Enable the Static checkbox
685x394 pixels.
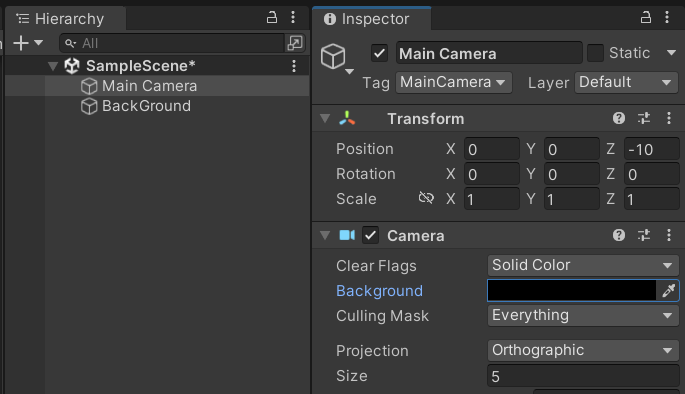click(x=595, y=53)
